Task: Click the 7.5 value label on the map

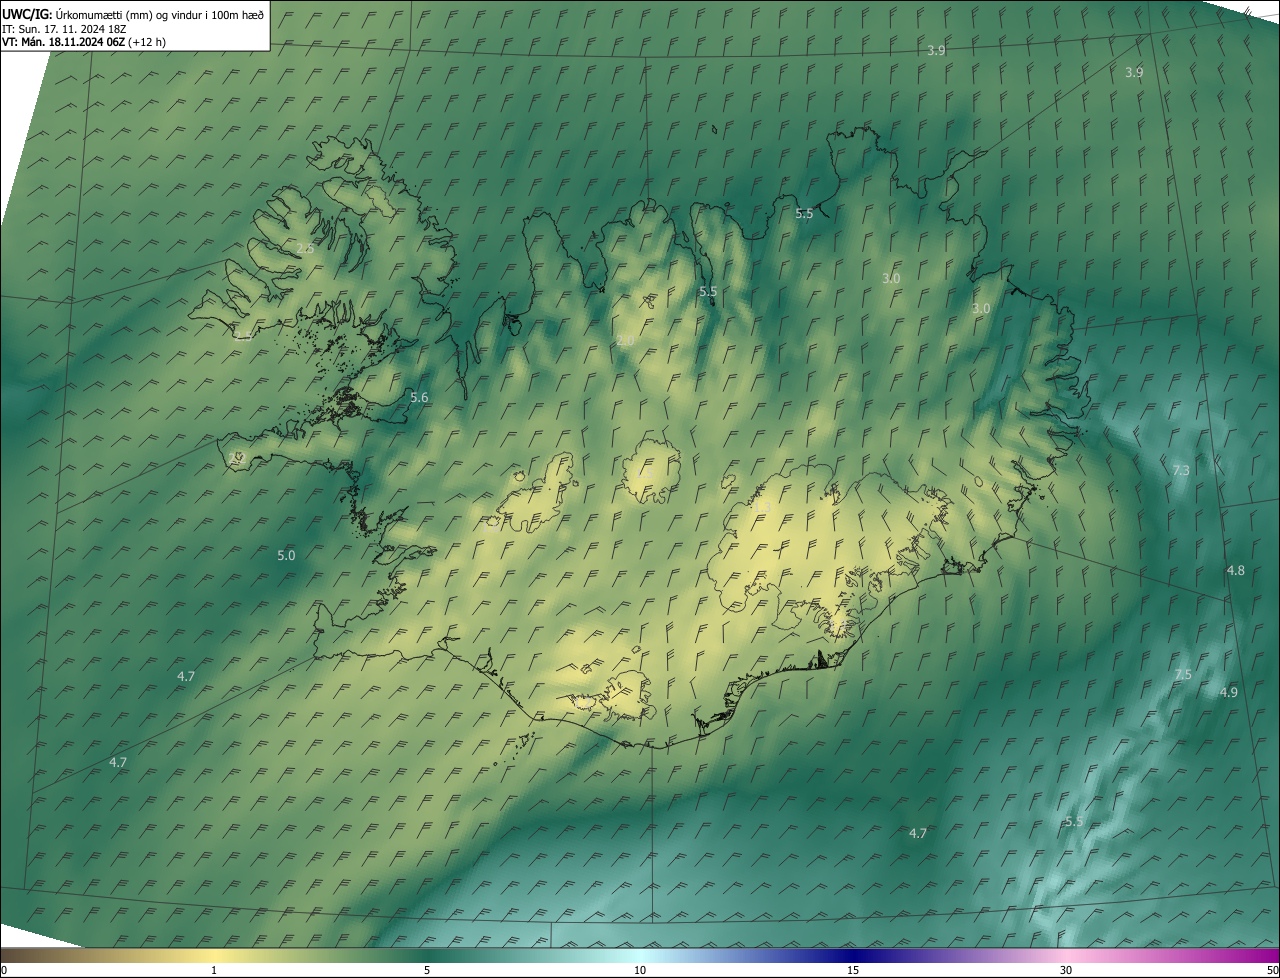Action: [x=1183, y=675]
